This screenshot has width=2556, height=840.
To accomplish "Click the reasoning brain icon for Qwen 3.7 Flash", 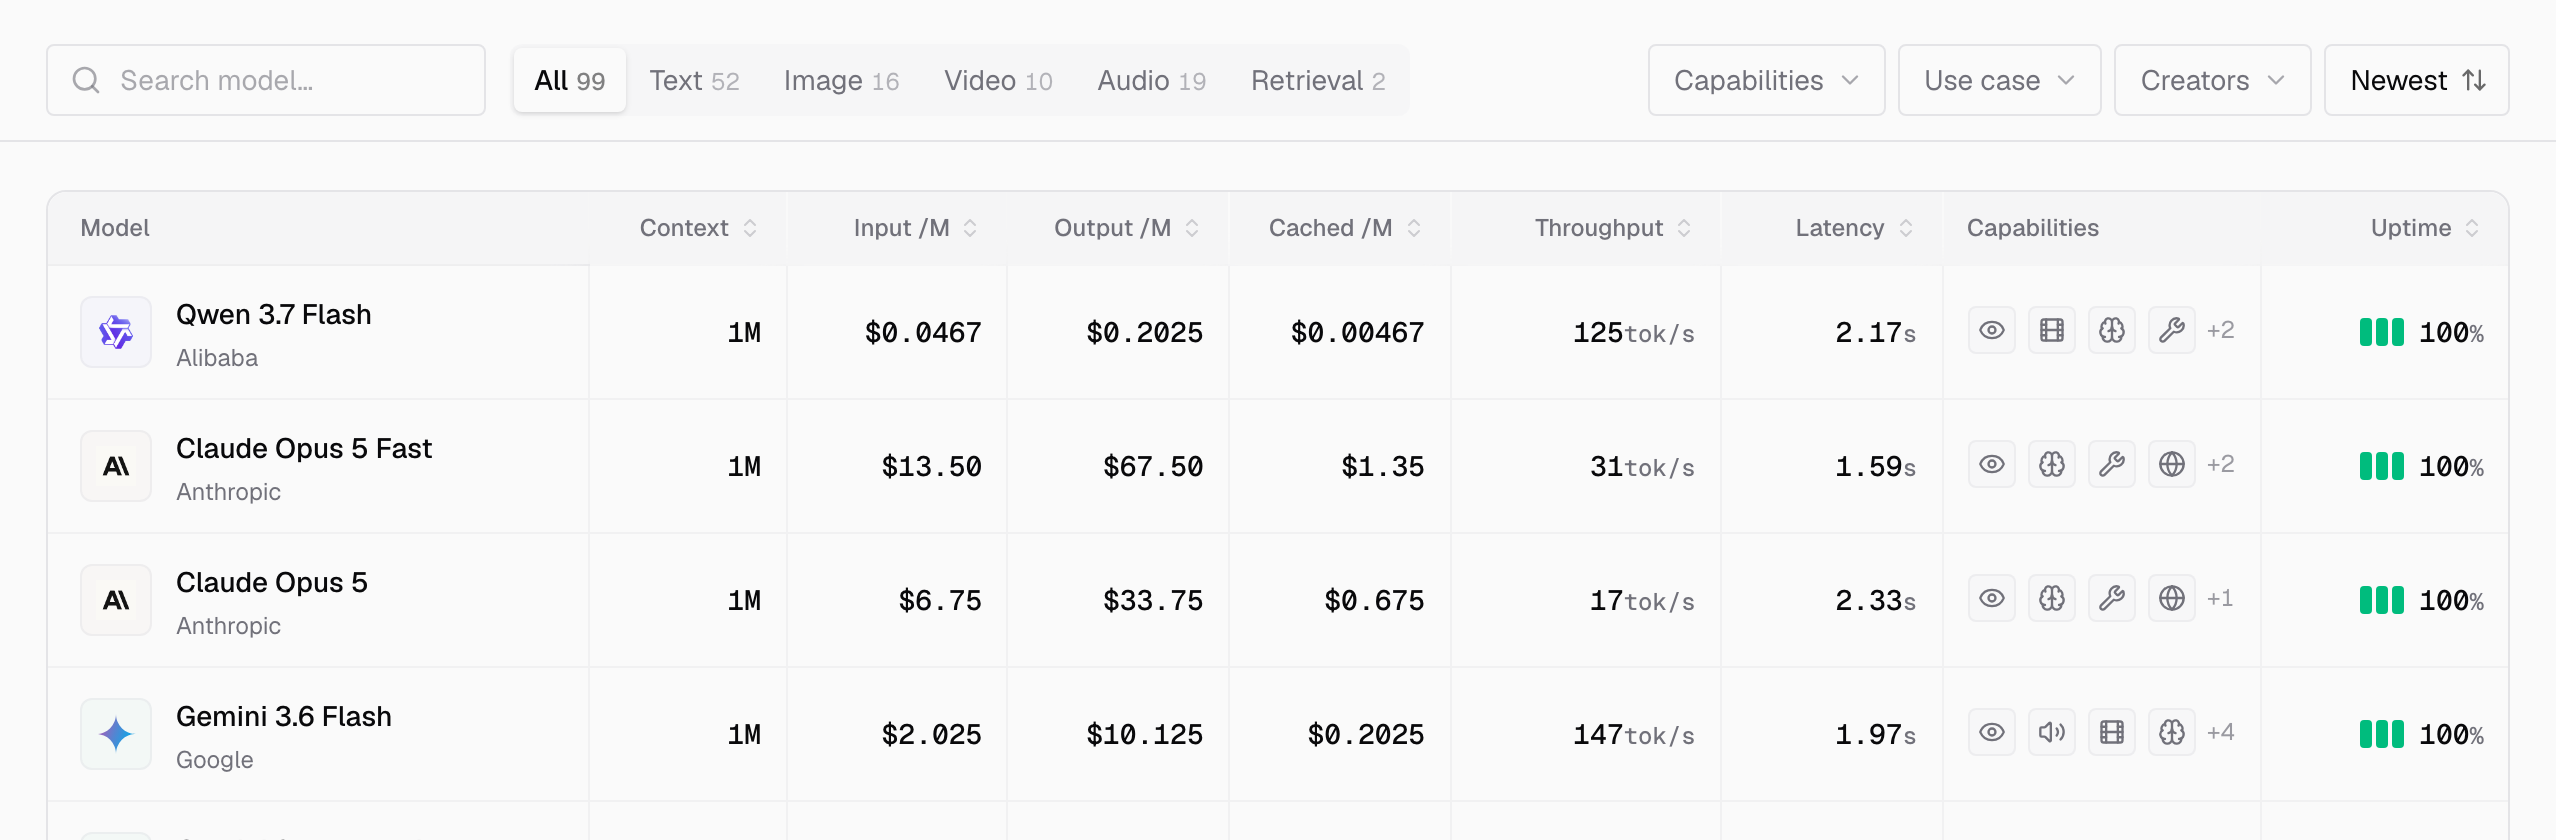I will tap(2111, 331).
